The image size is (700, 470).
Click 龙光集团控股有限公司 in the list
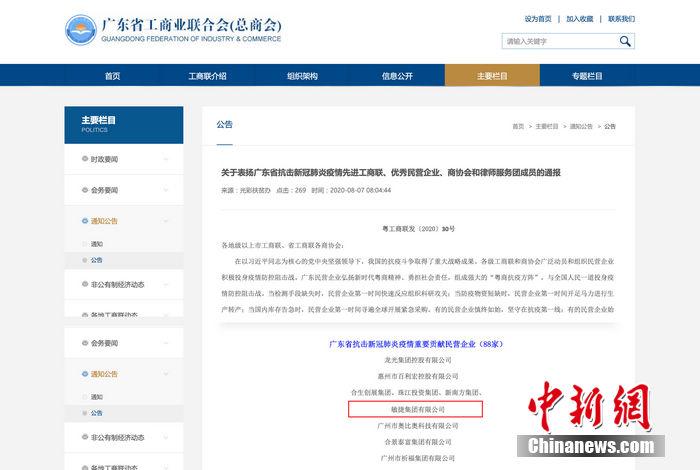click(x=418, y=360)
